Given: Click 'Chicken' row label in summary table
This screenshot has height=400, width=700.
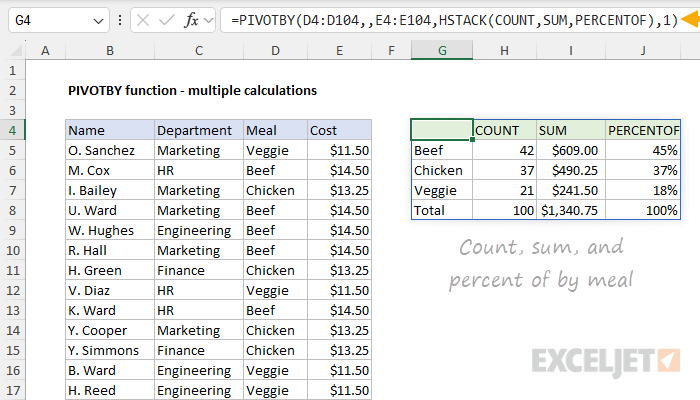Looking at the screenshot, I should click(442, 171).
